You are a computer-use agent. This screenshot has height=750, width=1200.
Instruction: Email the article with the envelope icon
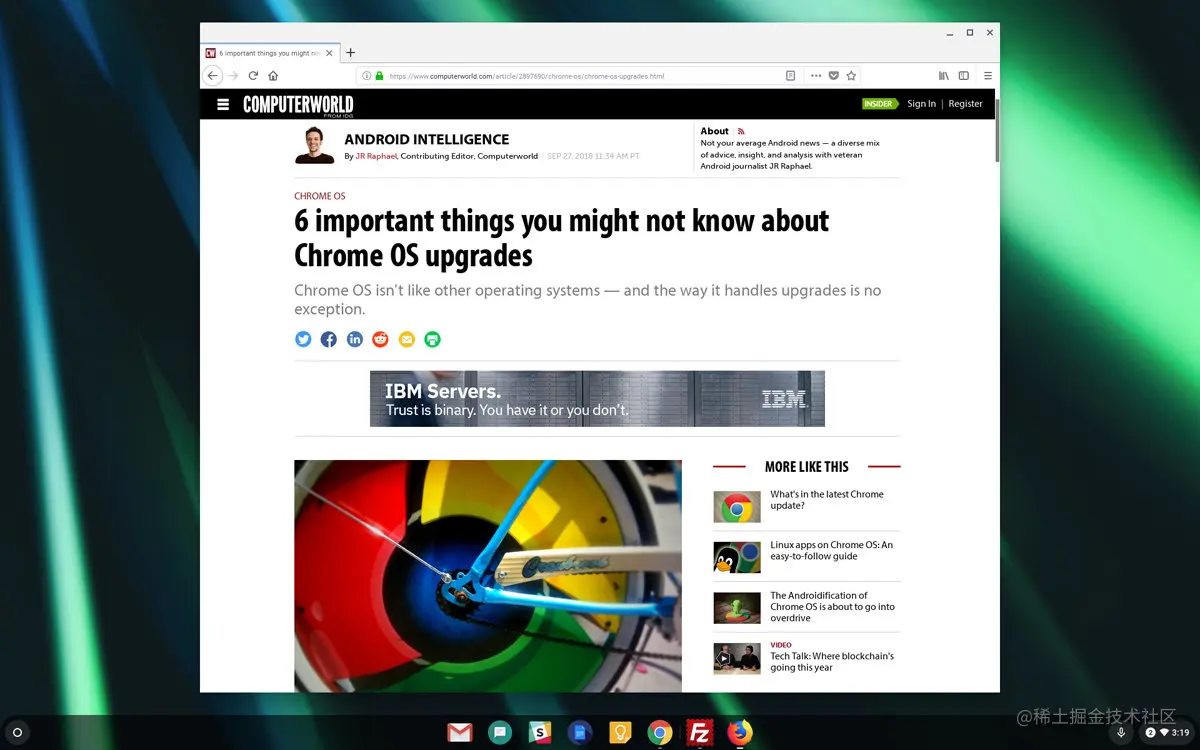(406, 339)
